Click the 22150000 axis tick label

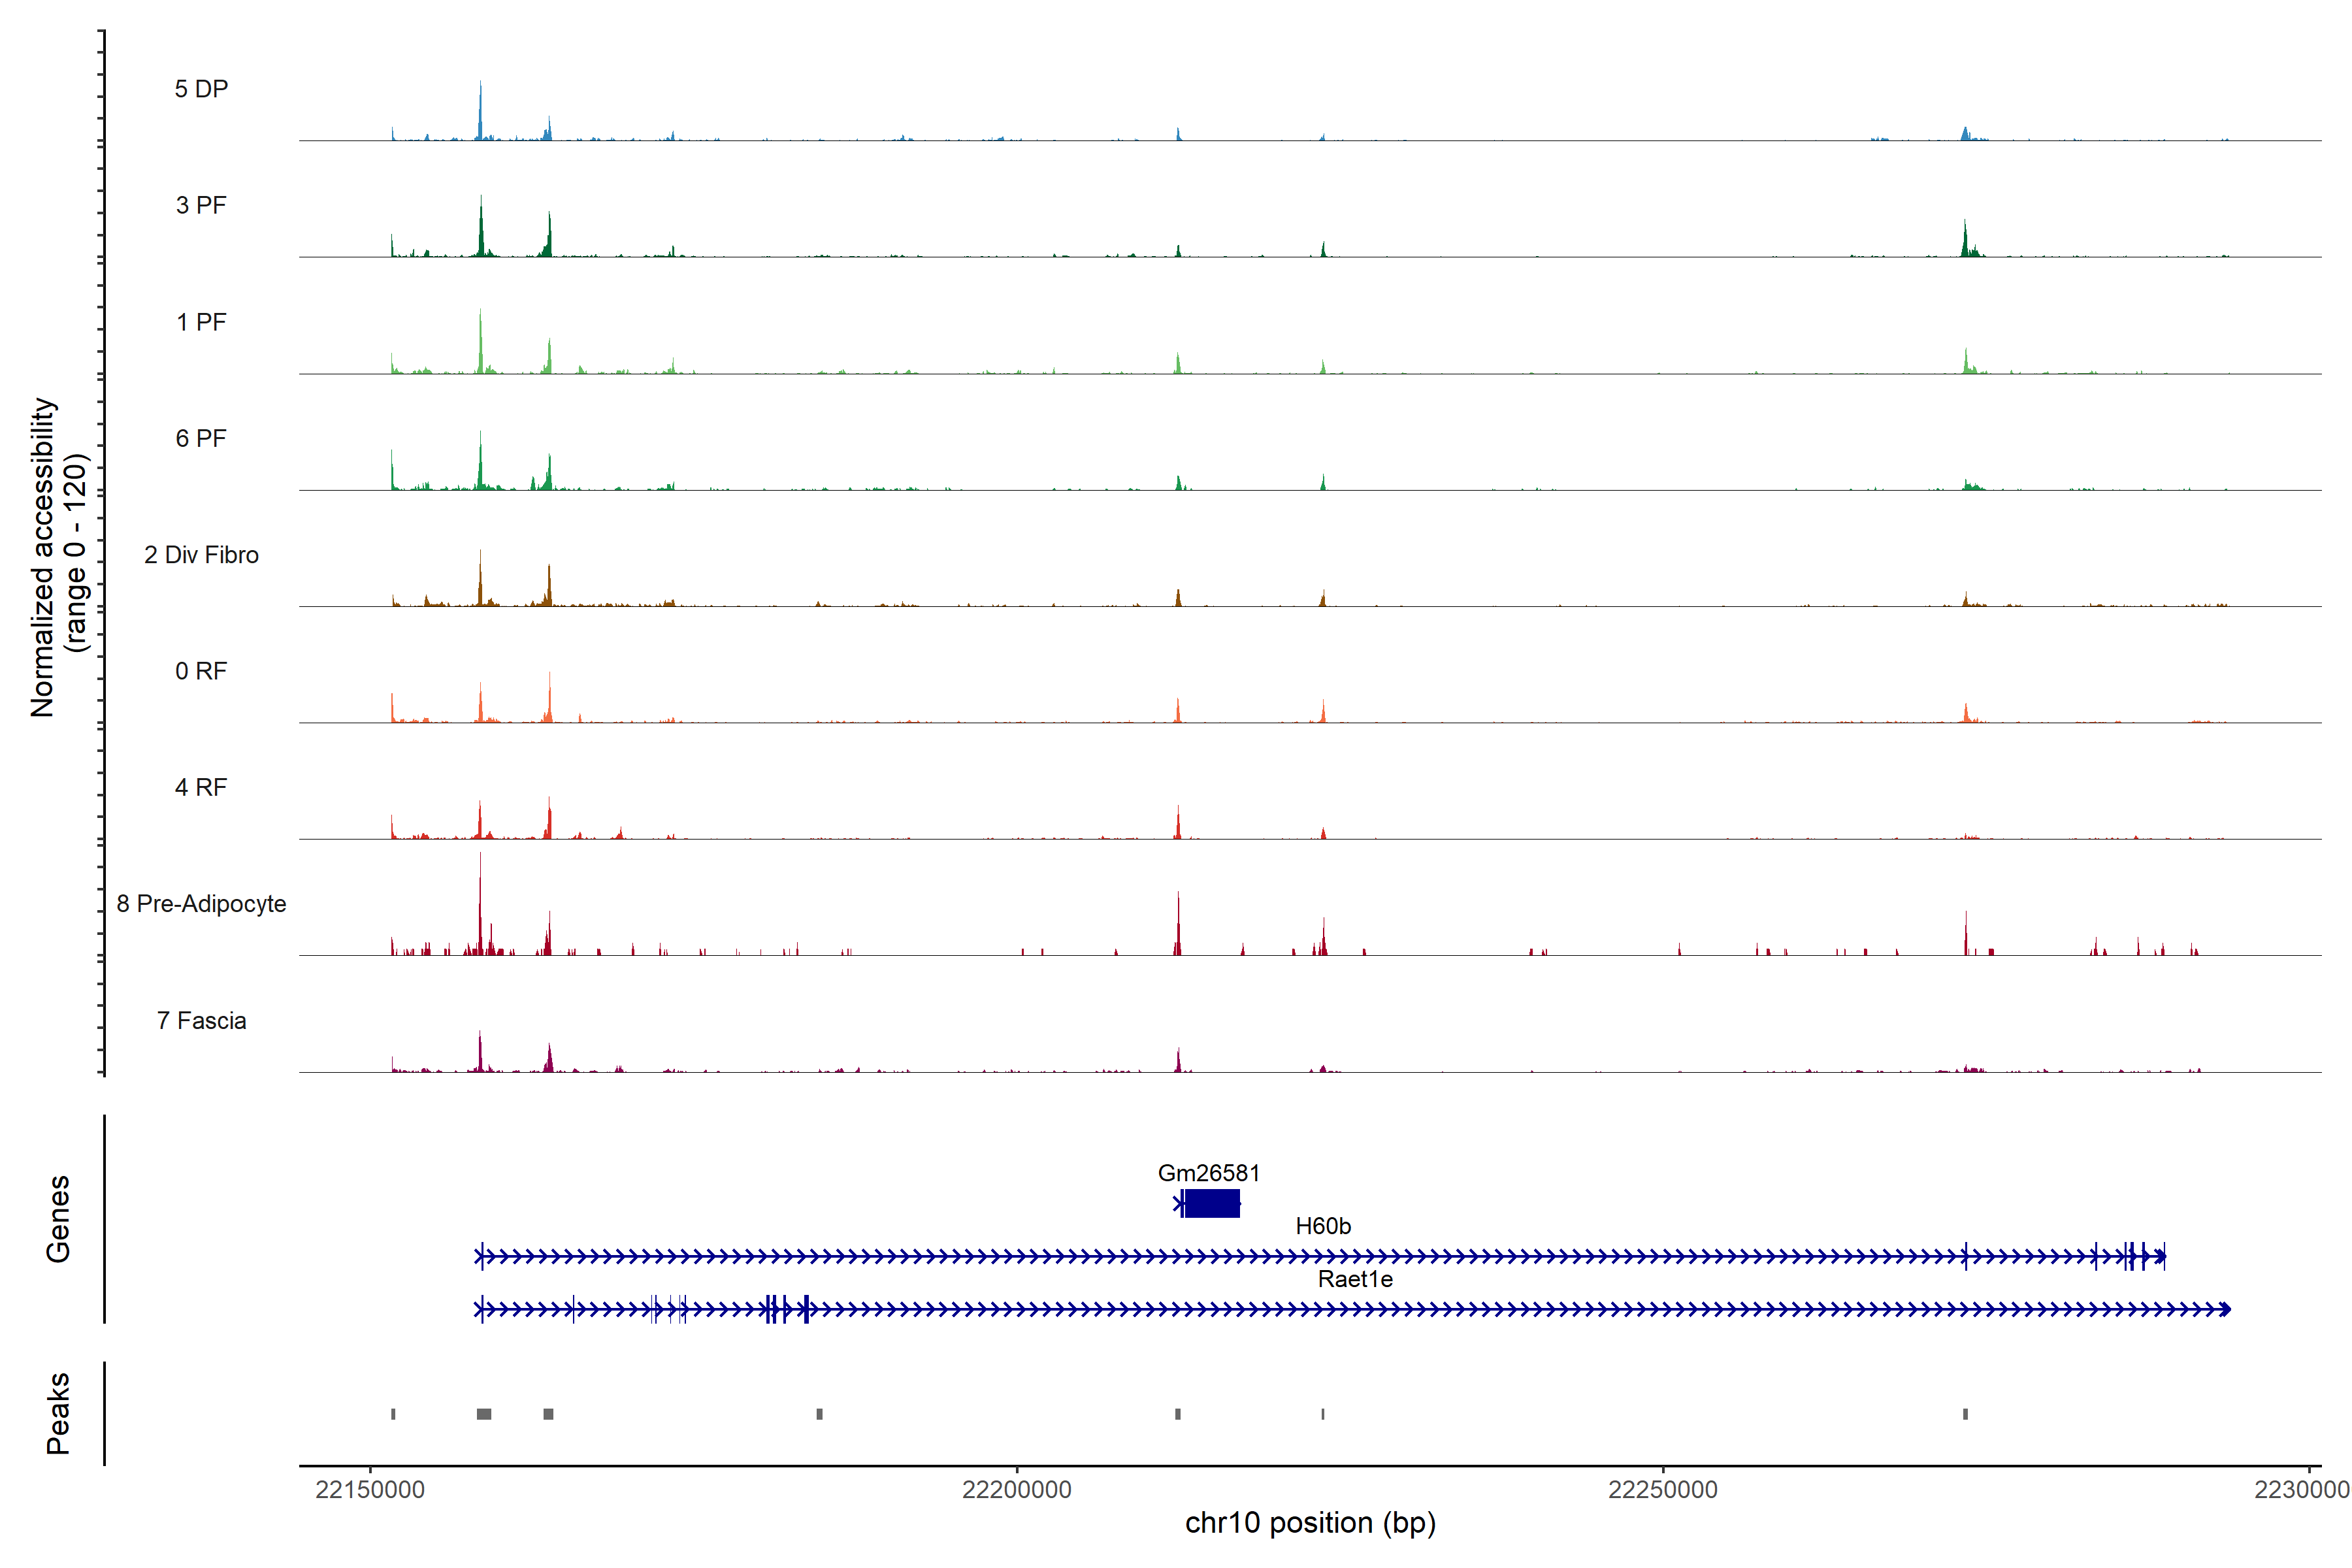pyautogui.click(x=370, y=1489)
